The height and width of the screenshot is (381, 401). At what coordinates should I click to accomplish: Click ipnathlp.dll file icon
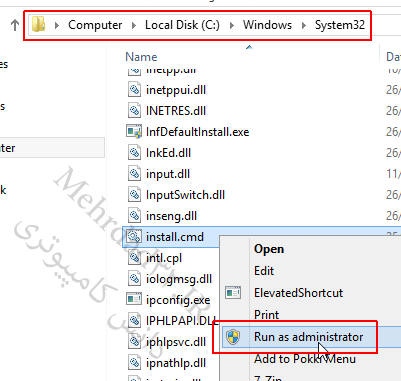point(134,363)
